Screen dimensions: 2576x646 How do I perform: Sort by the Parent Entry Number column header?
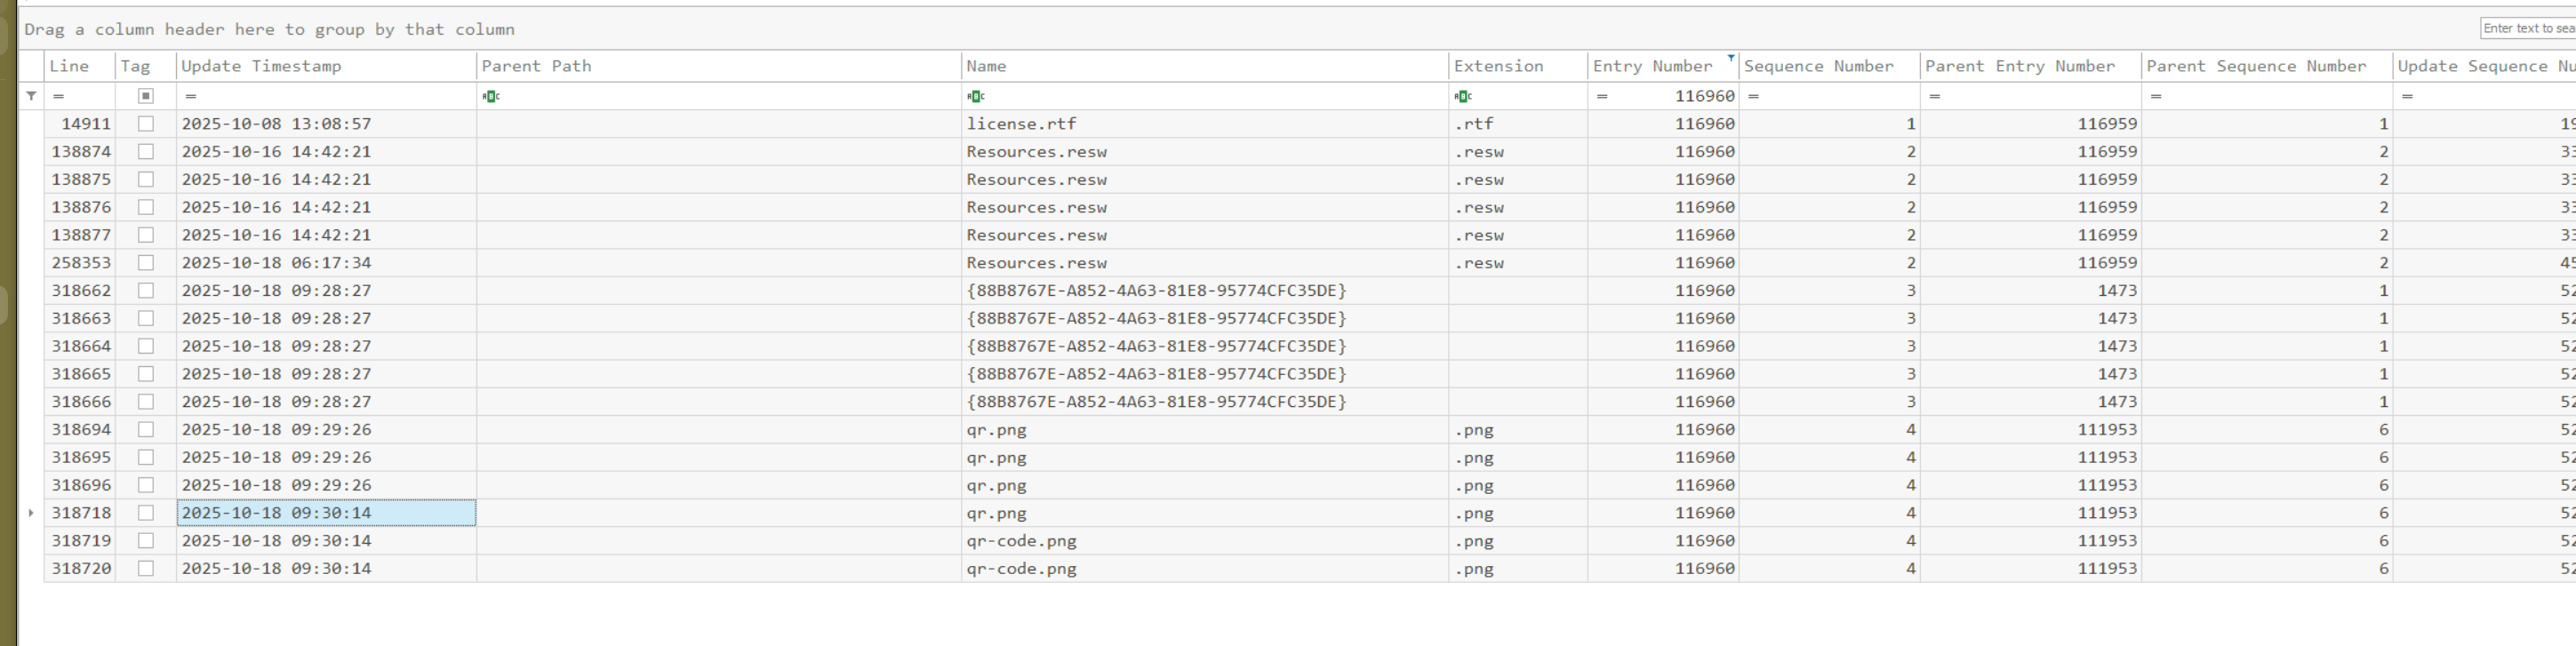2030,66
